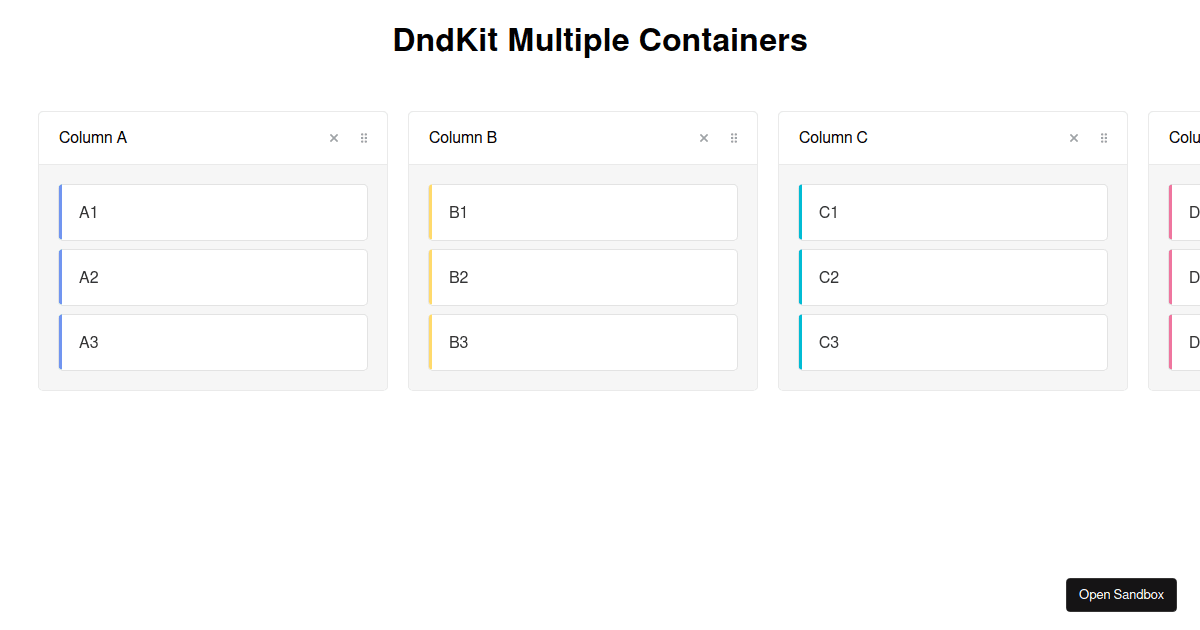Select the B1 card in Column B
1200x630 pixels.
pos(582,212)
